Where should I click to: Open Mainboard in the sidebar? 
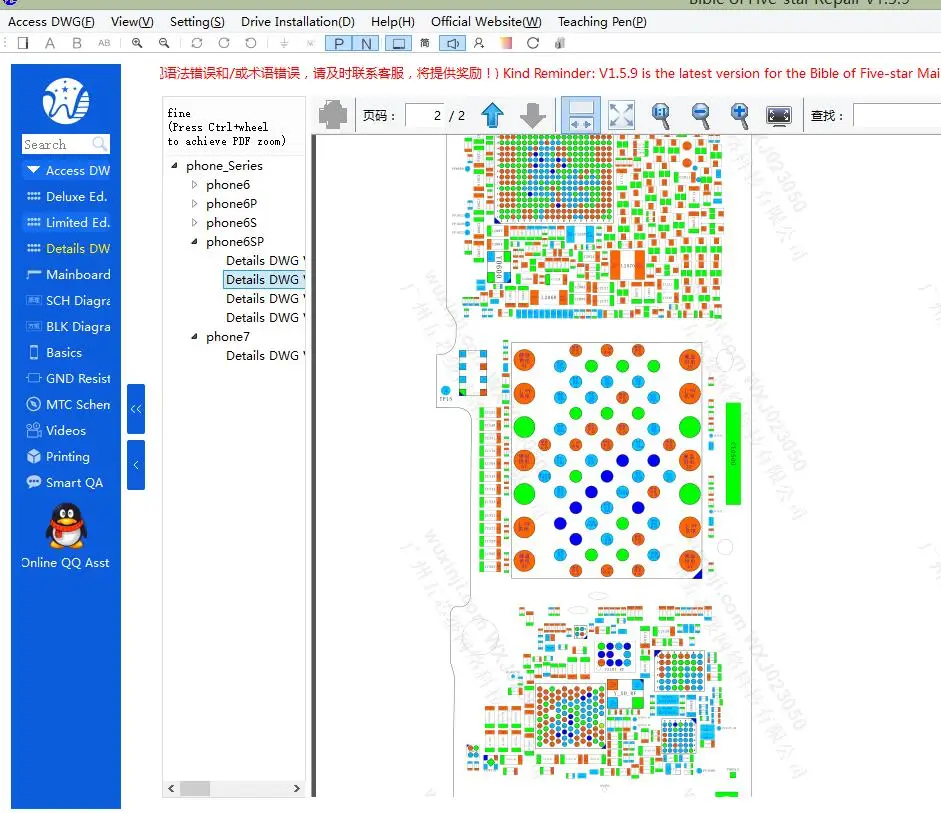pyautogui.click(x=67, y=274)
